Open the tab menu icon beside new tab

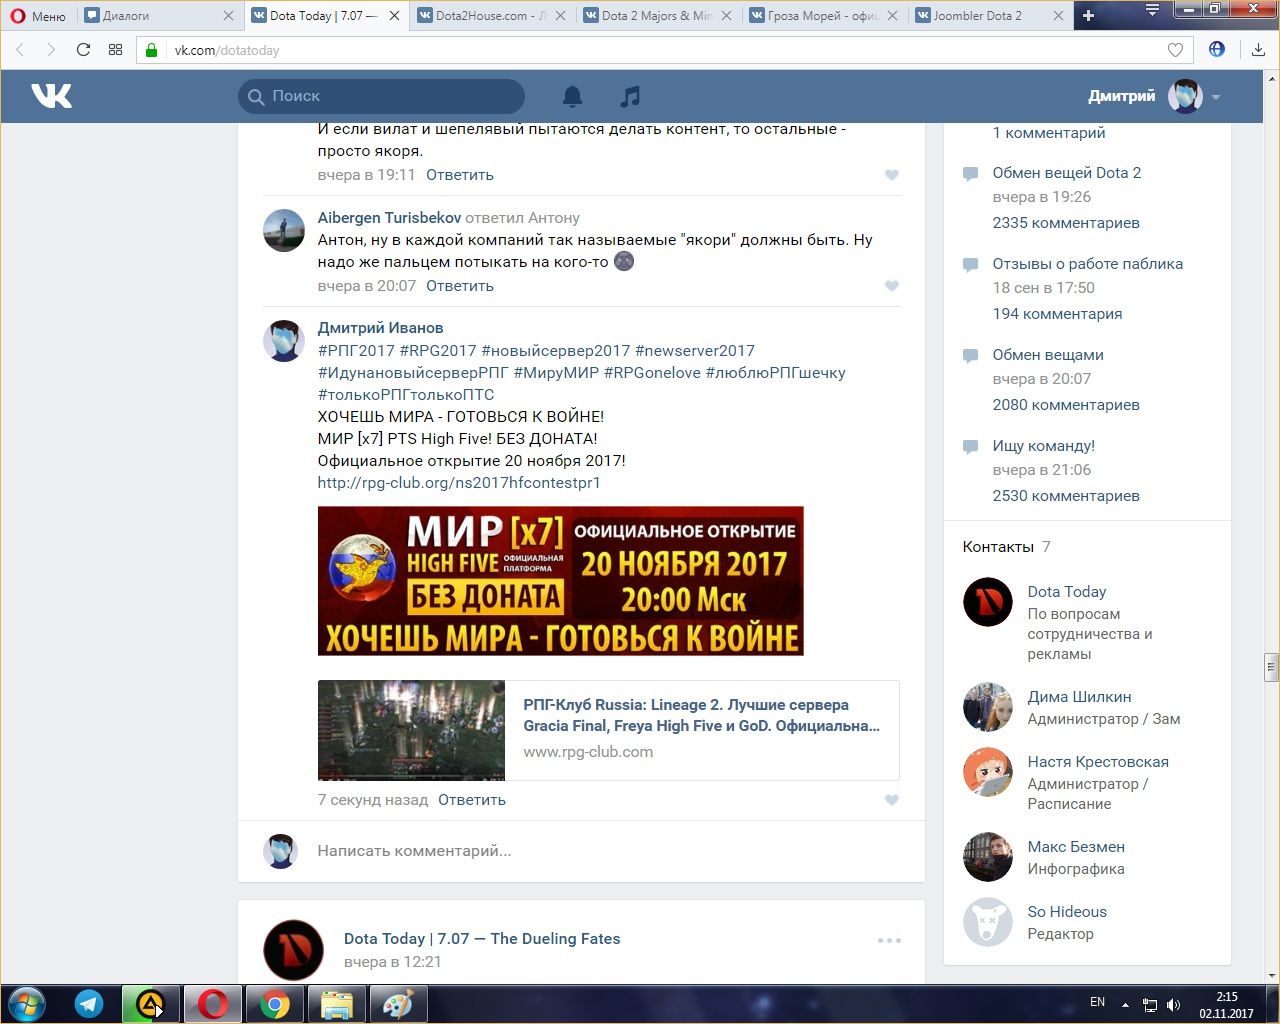click(1152, 11)
